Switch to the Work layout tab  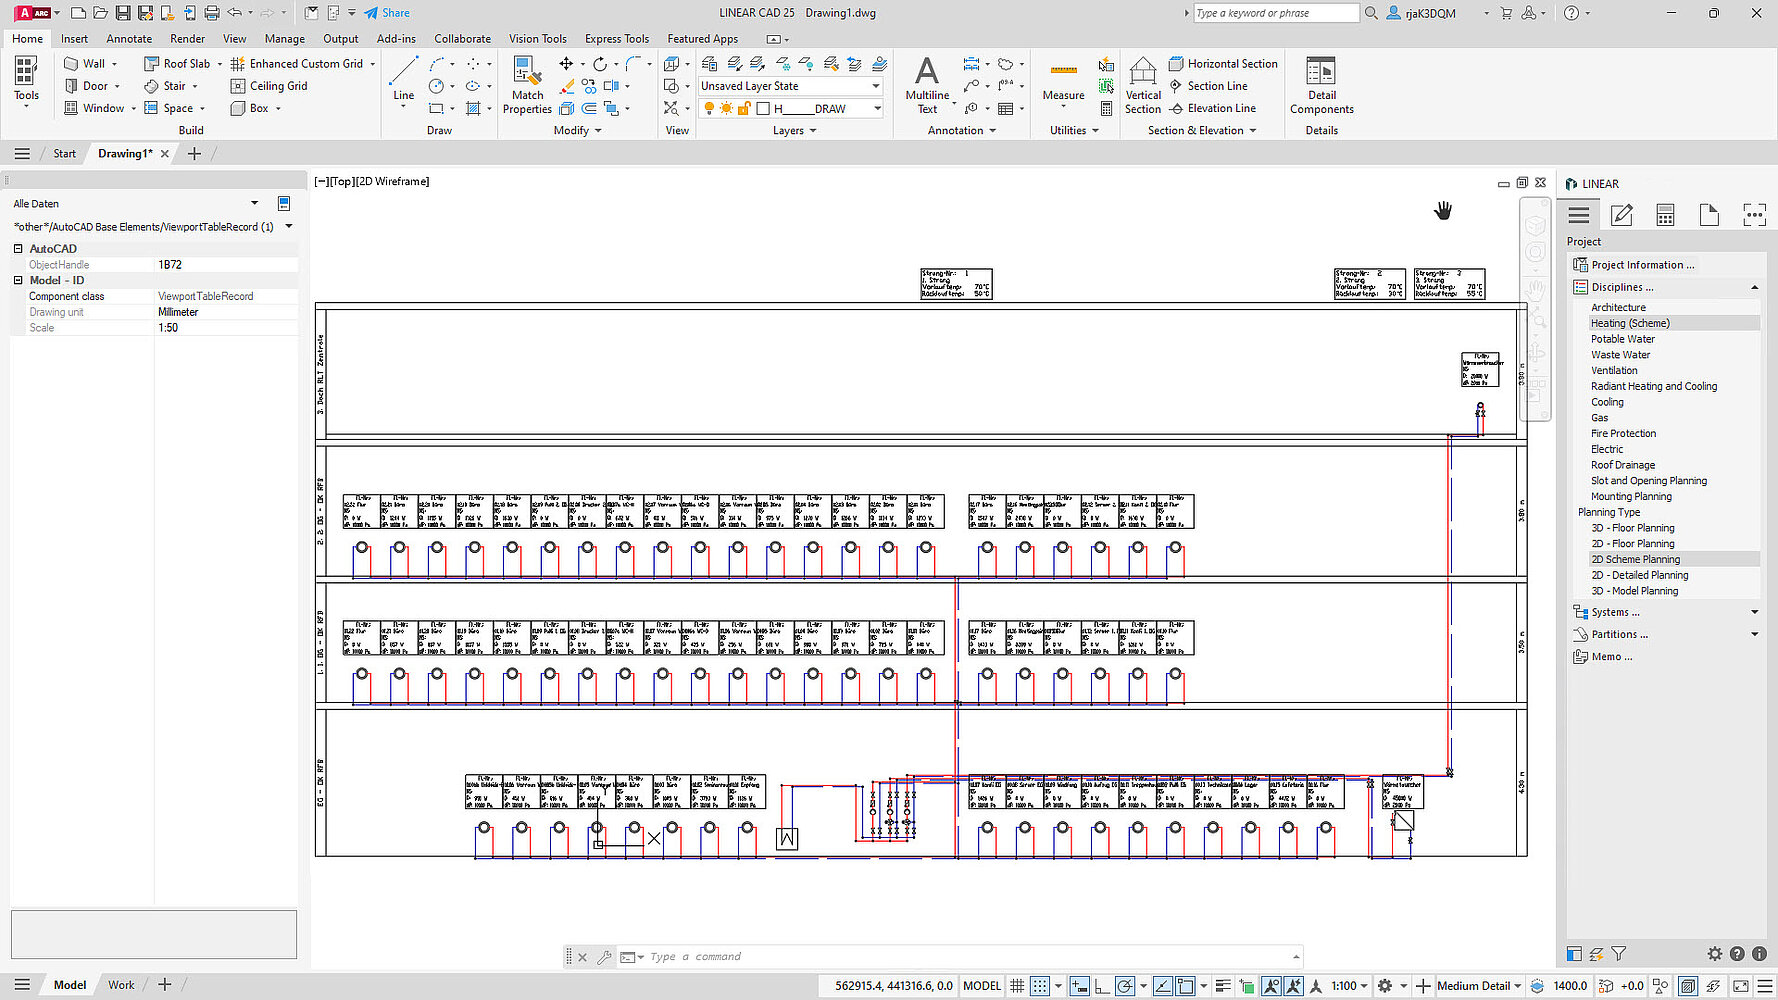(x=121, y=985)
